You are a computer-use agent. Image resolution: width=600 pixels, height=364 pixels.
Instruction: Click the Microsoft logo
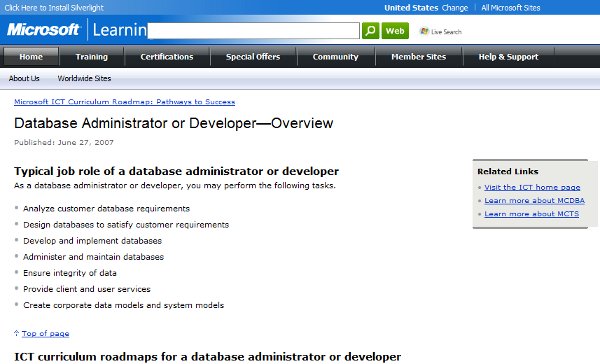(43, 29)
